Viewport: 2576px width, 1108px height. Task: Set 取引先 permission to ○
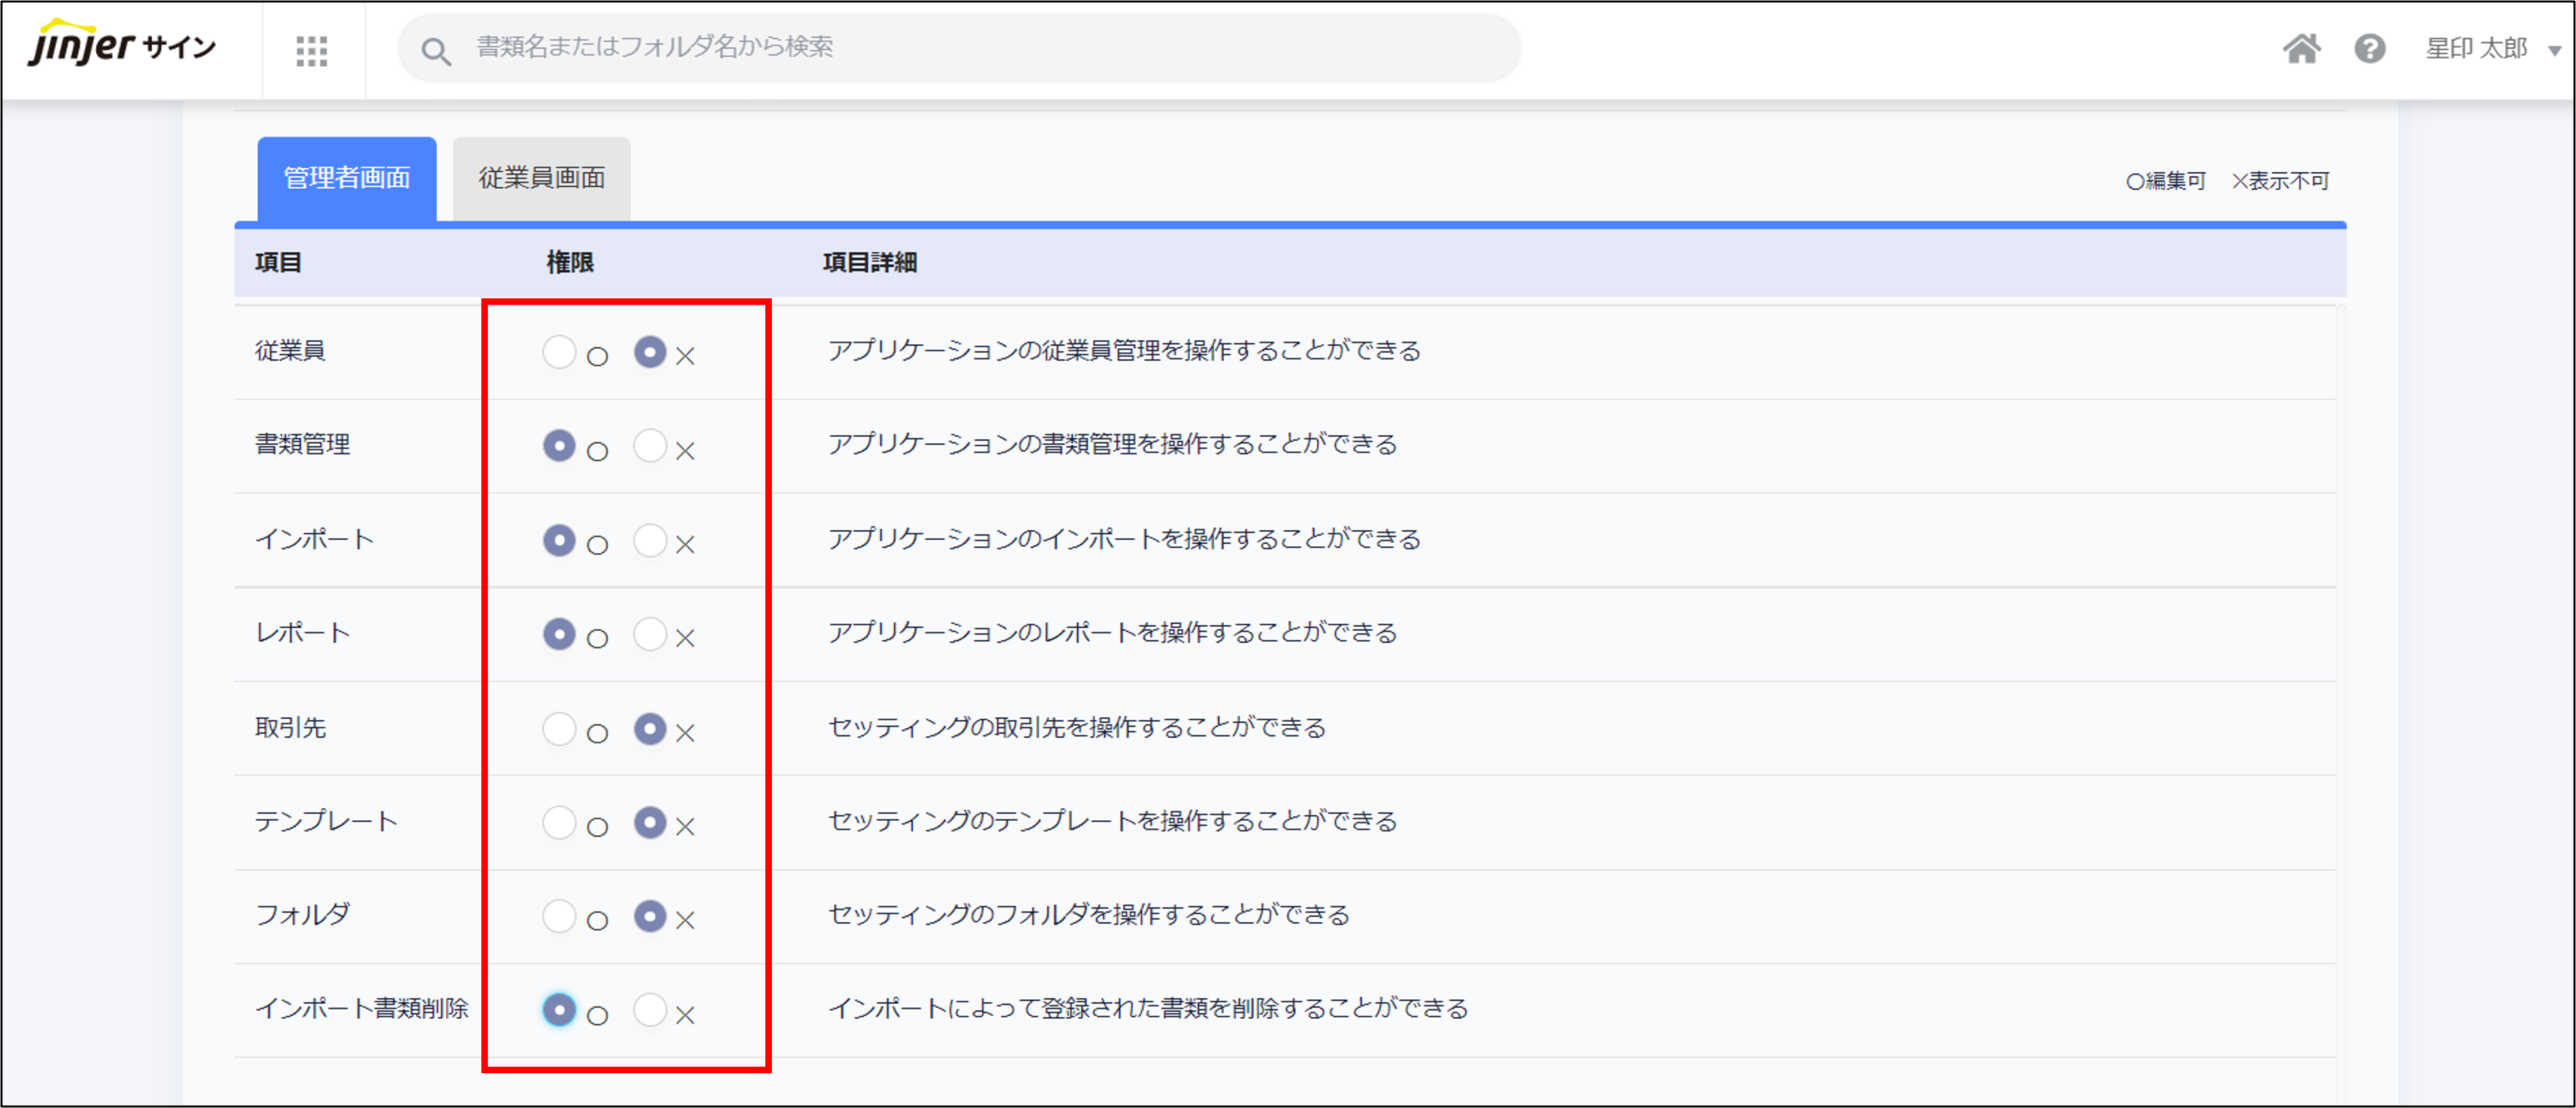[559, 729]
